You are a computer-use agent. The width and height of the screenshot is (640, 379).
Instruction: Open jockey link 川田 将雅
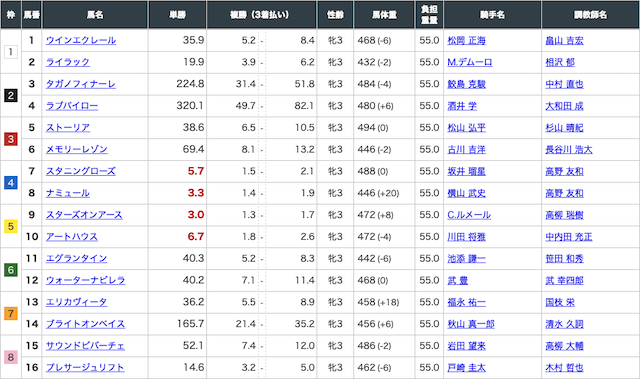pyautogui.click(x=467, y=237)
